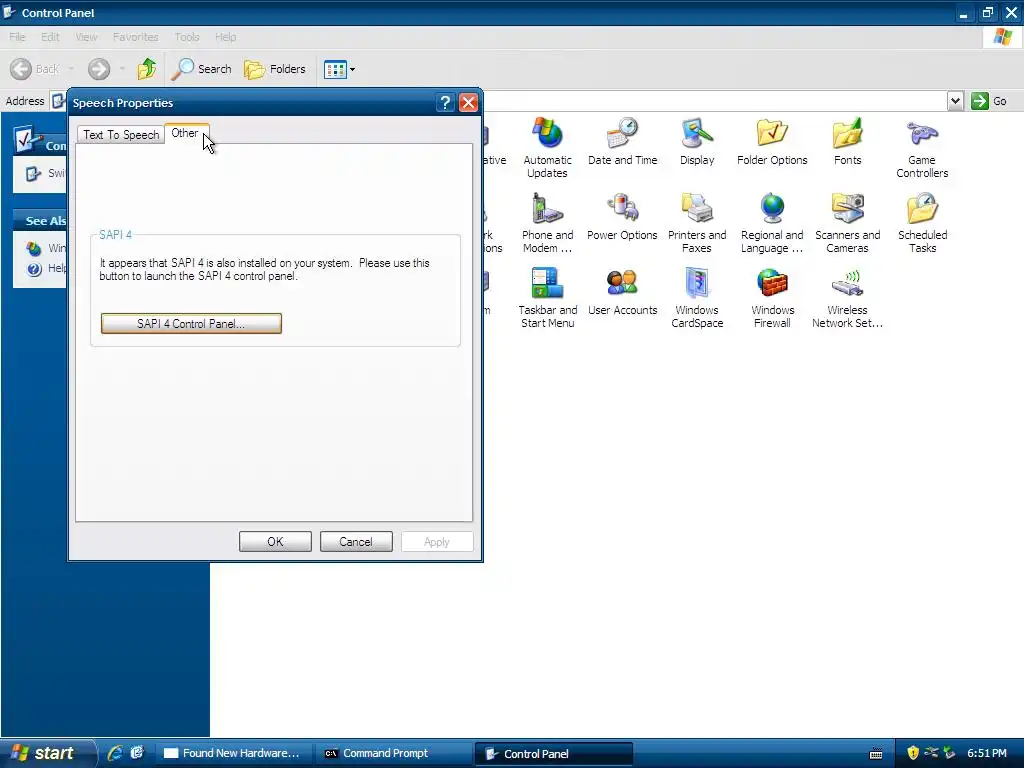Image resolution: width=1024 pixels, height=768 pixels.
Task: Open the Date and Time icon
Action: (x=622, y=142)
